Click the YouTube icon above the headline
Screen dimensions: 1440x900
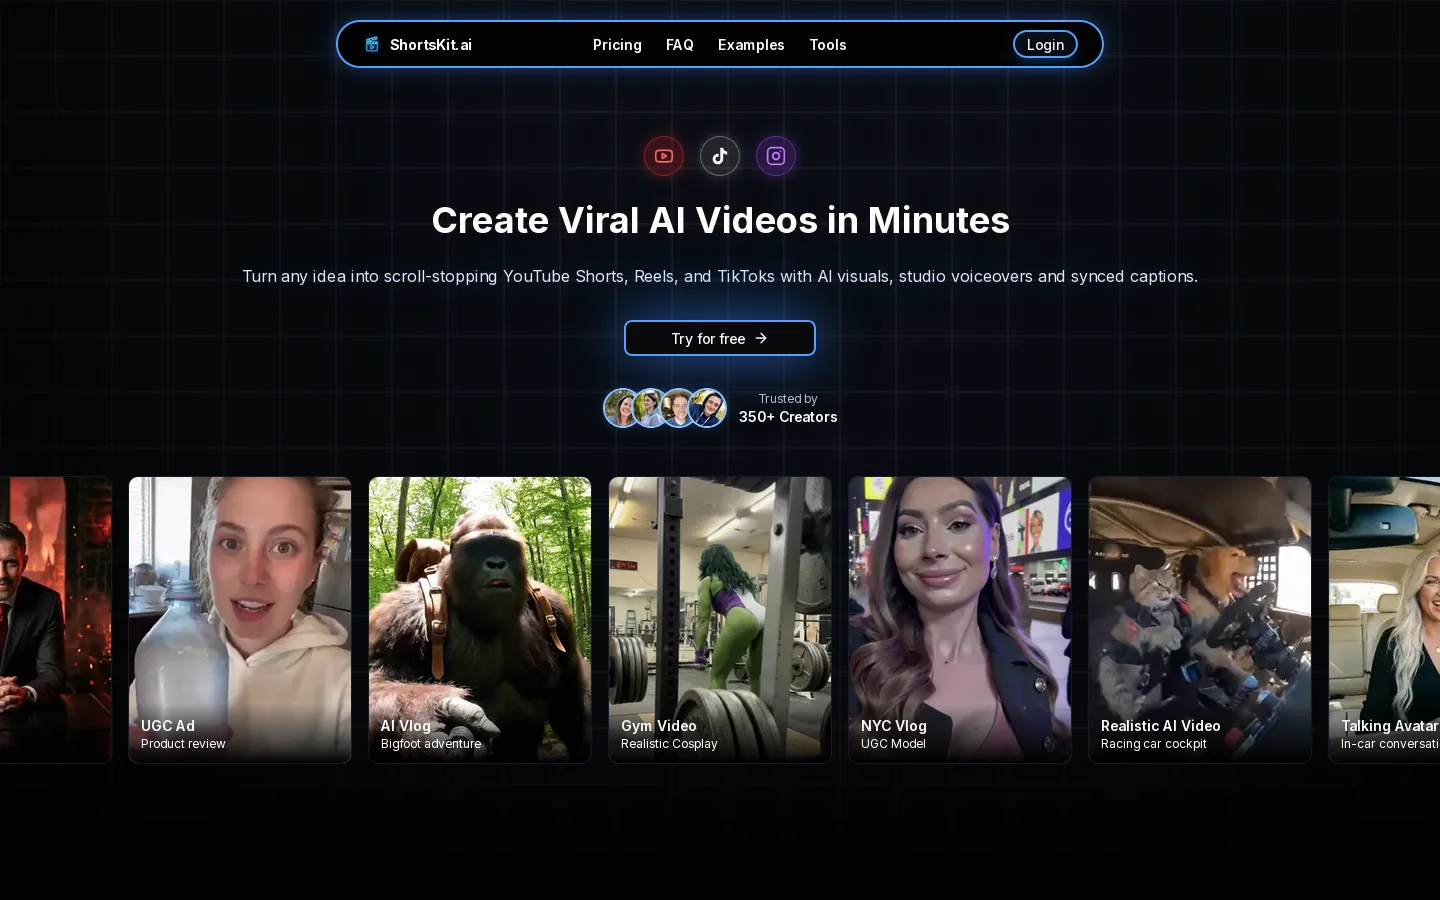click(664, 156)
